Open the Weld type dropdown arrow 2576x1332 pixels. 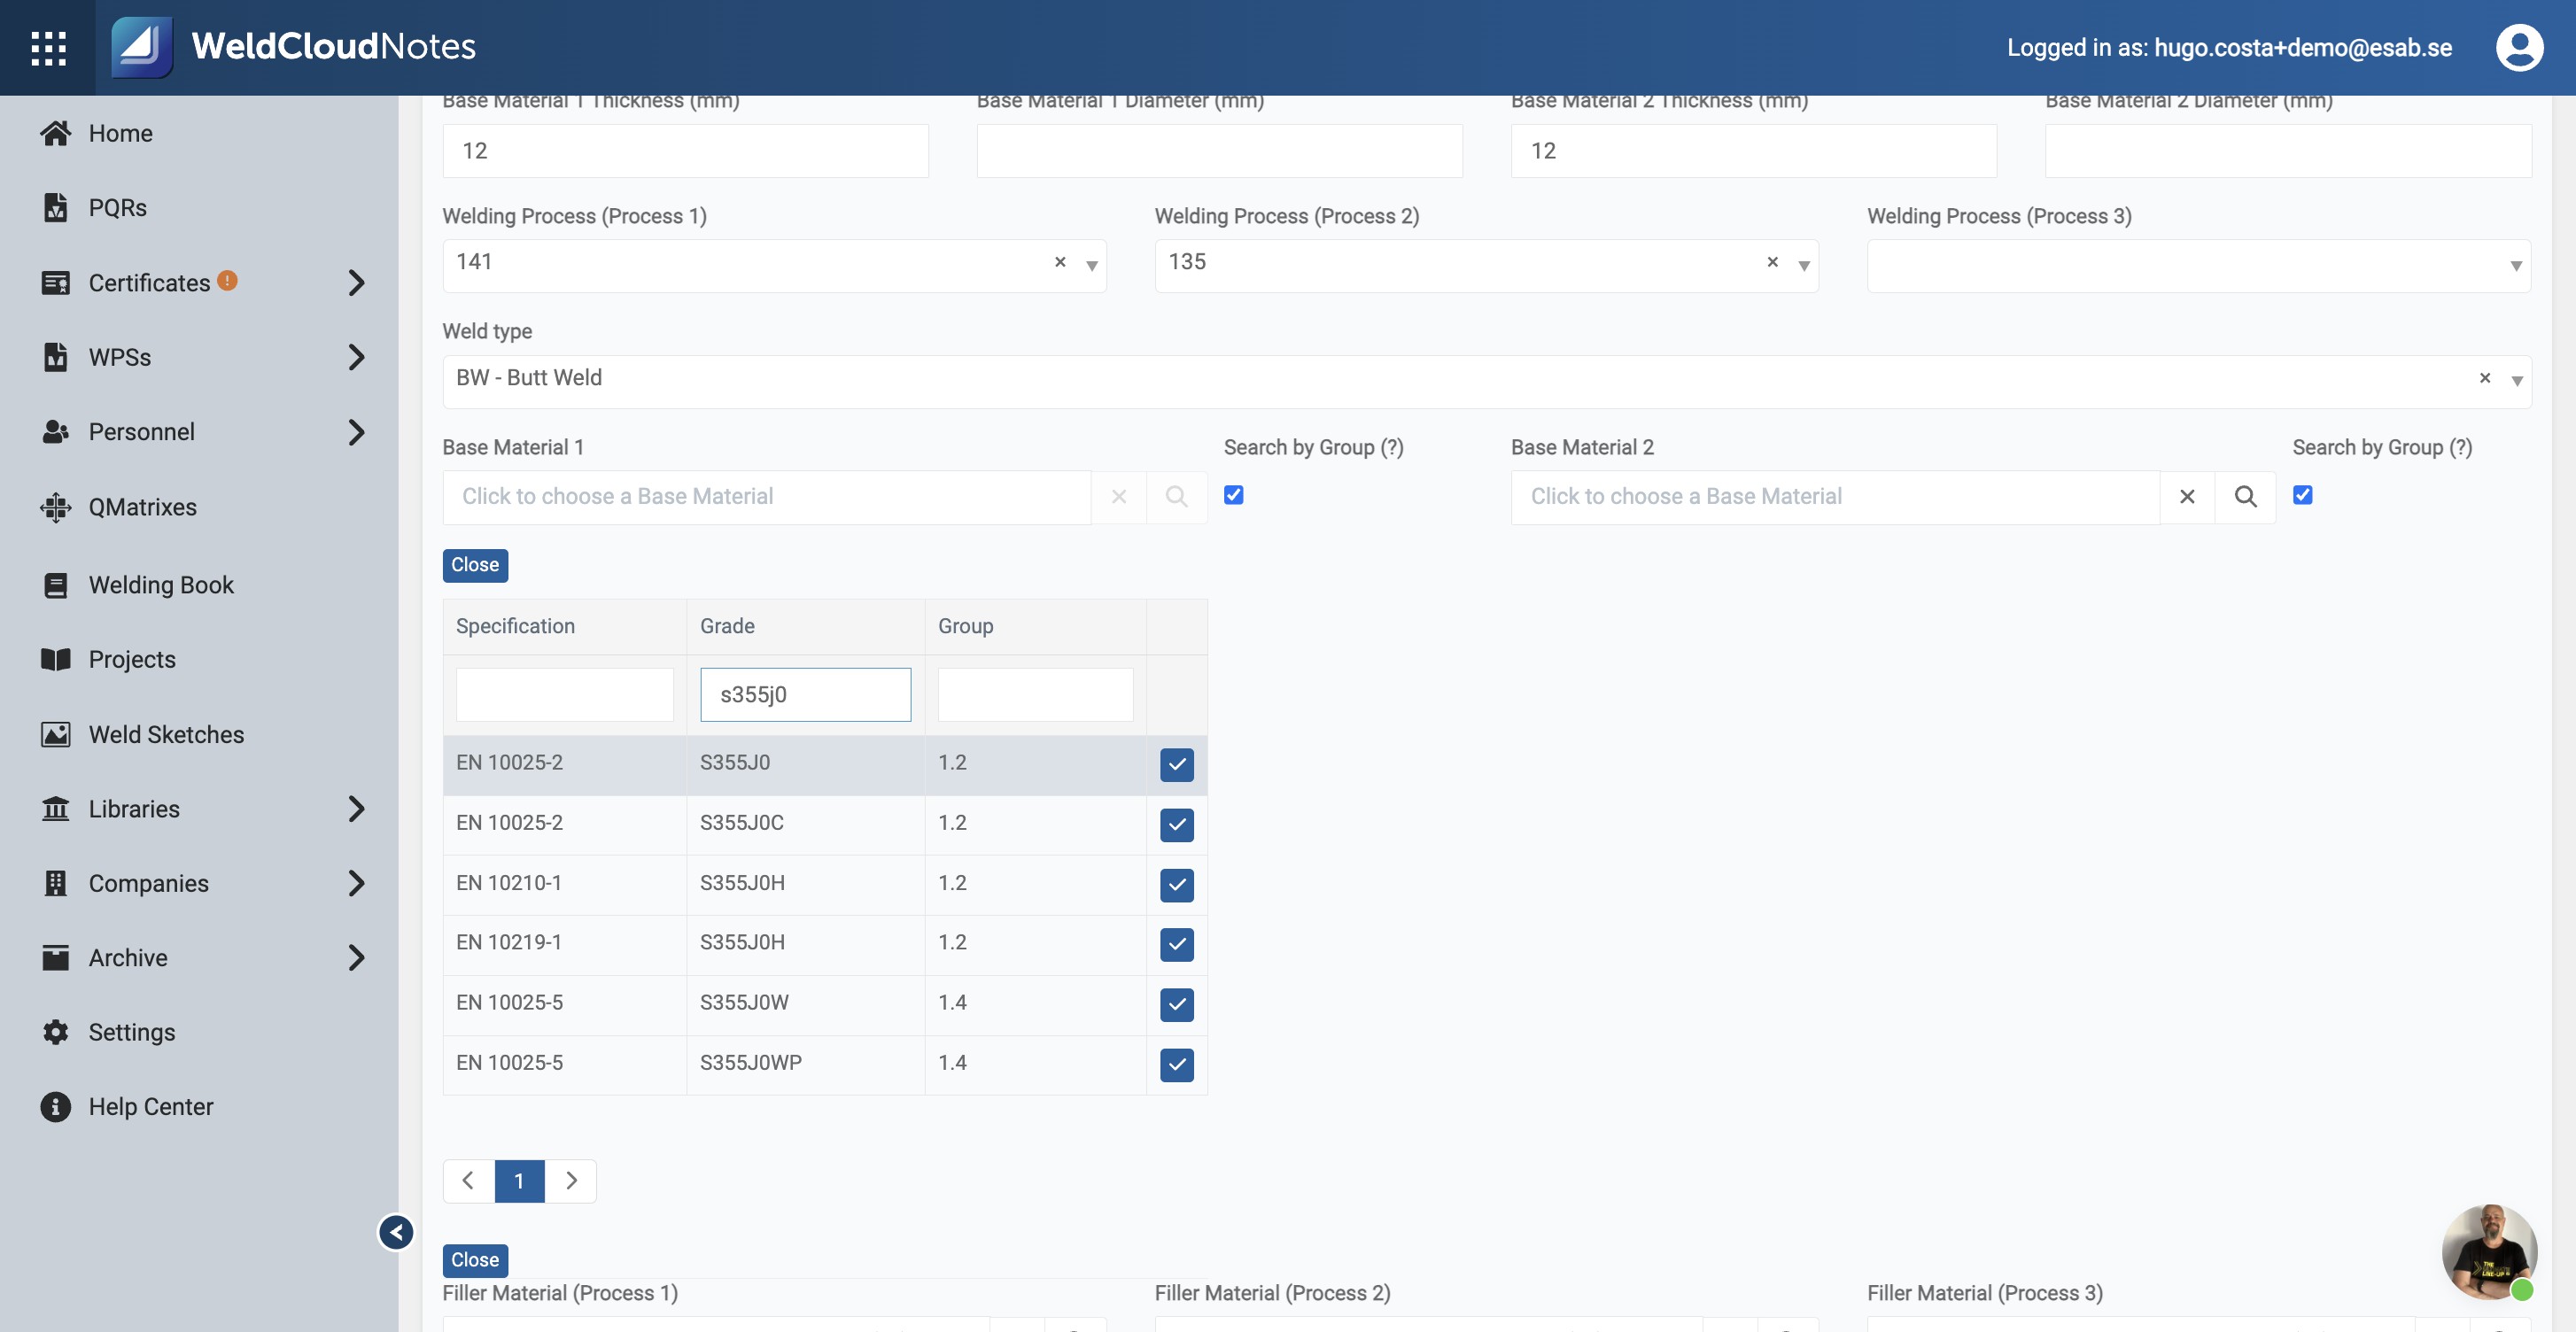pyautogui.click(x=2517, y=381)
